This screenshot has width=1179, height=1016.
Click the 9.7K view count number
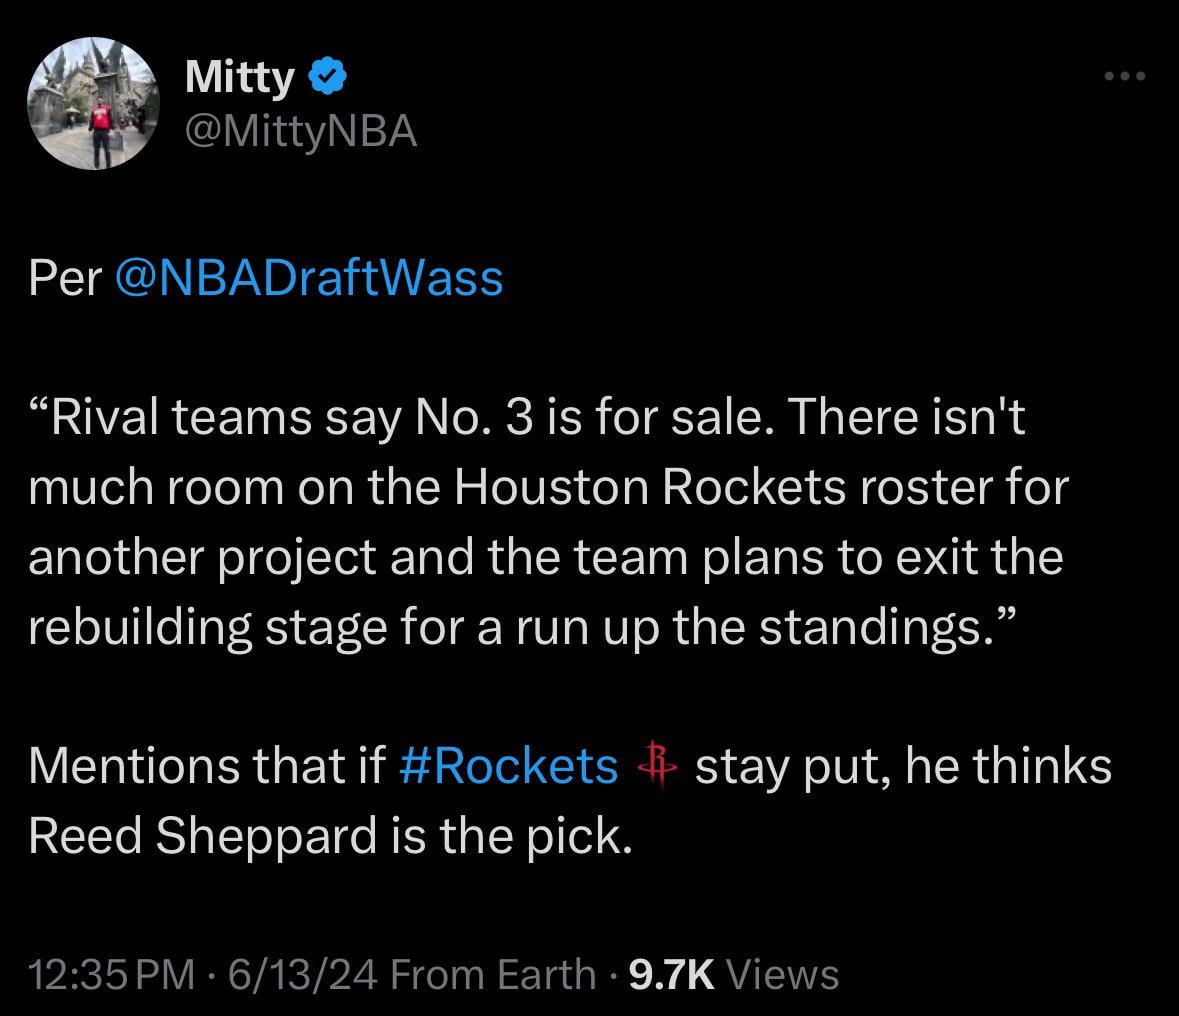pos(670,973)
